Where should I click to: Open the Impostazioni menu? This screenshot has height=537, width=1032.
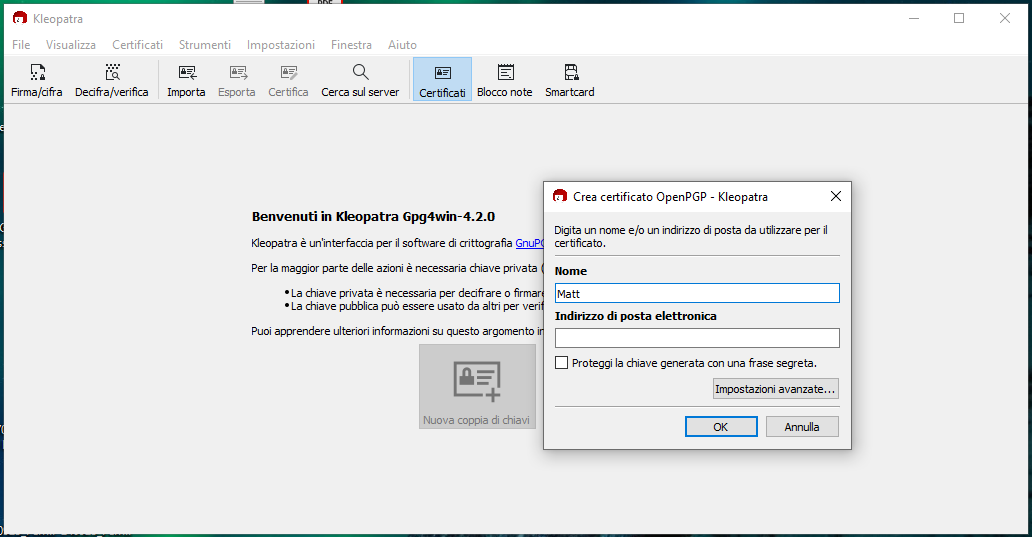point(281,45)
